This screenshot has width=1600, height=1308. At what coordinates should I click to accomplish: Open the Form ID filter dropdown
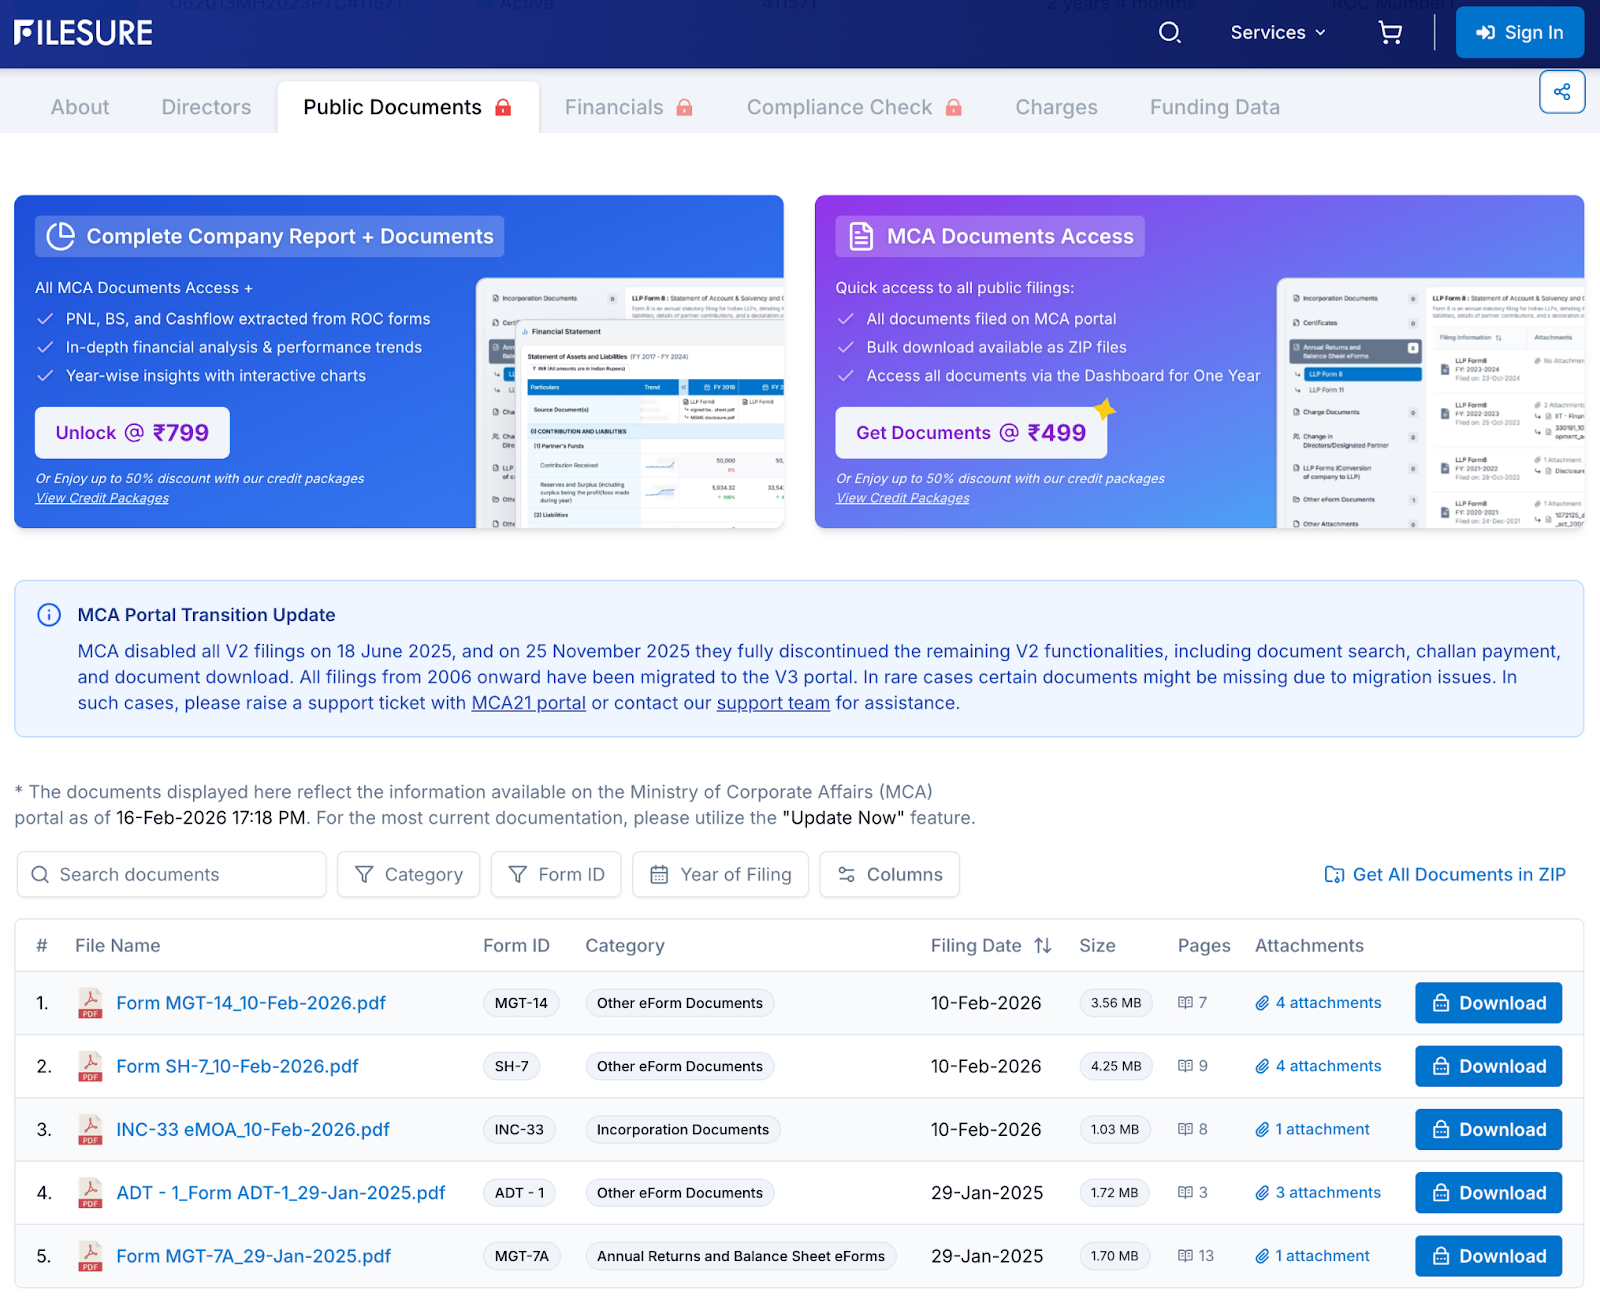(x=556, y=875)
